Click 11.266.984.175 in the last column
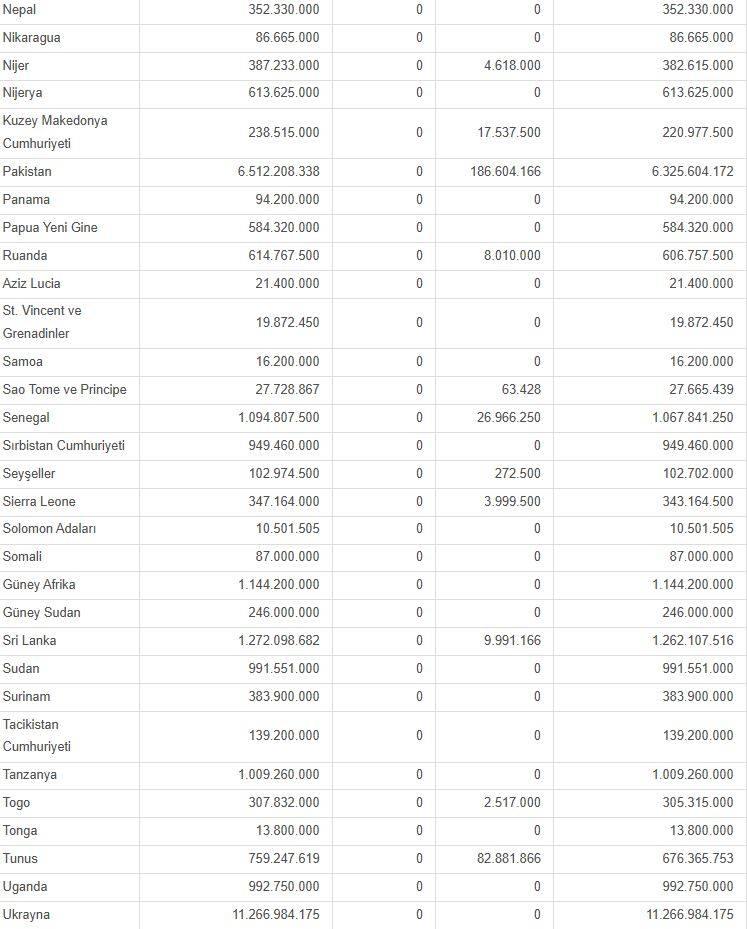The image size is (747, 929). pyautogui.click(x=690, y=915)
